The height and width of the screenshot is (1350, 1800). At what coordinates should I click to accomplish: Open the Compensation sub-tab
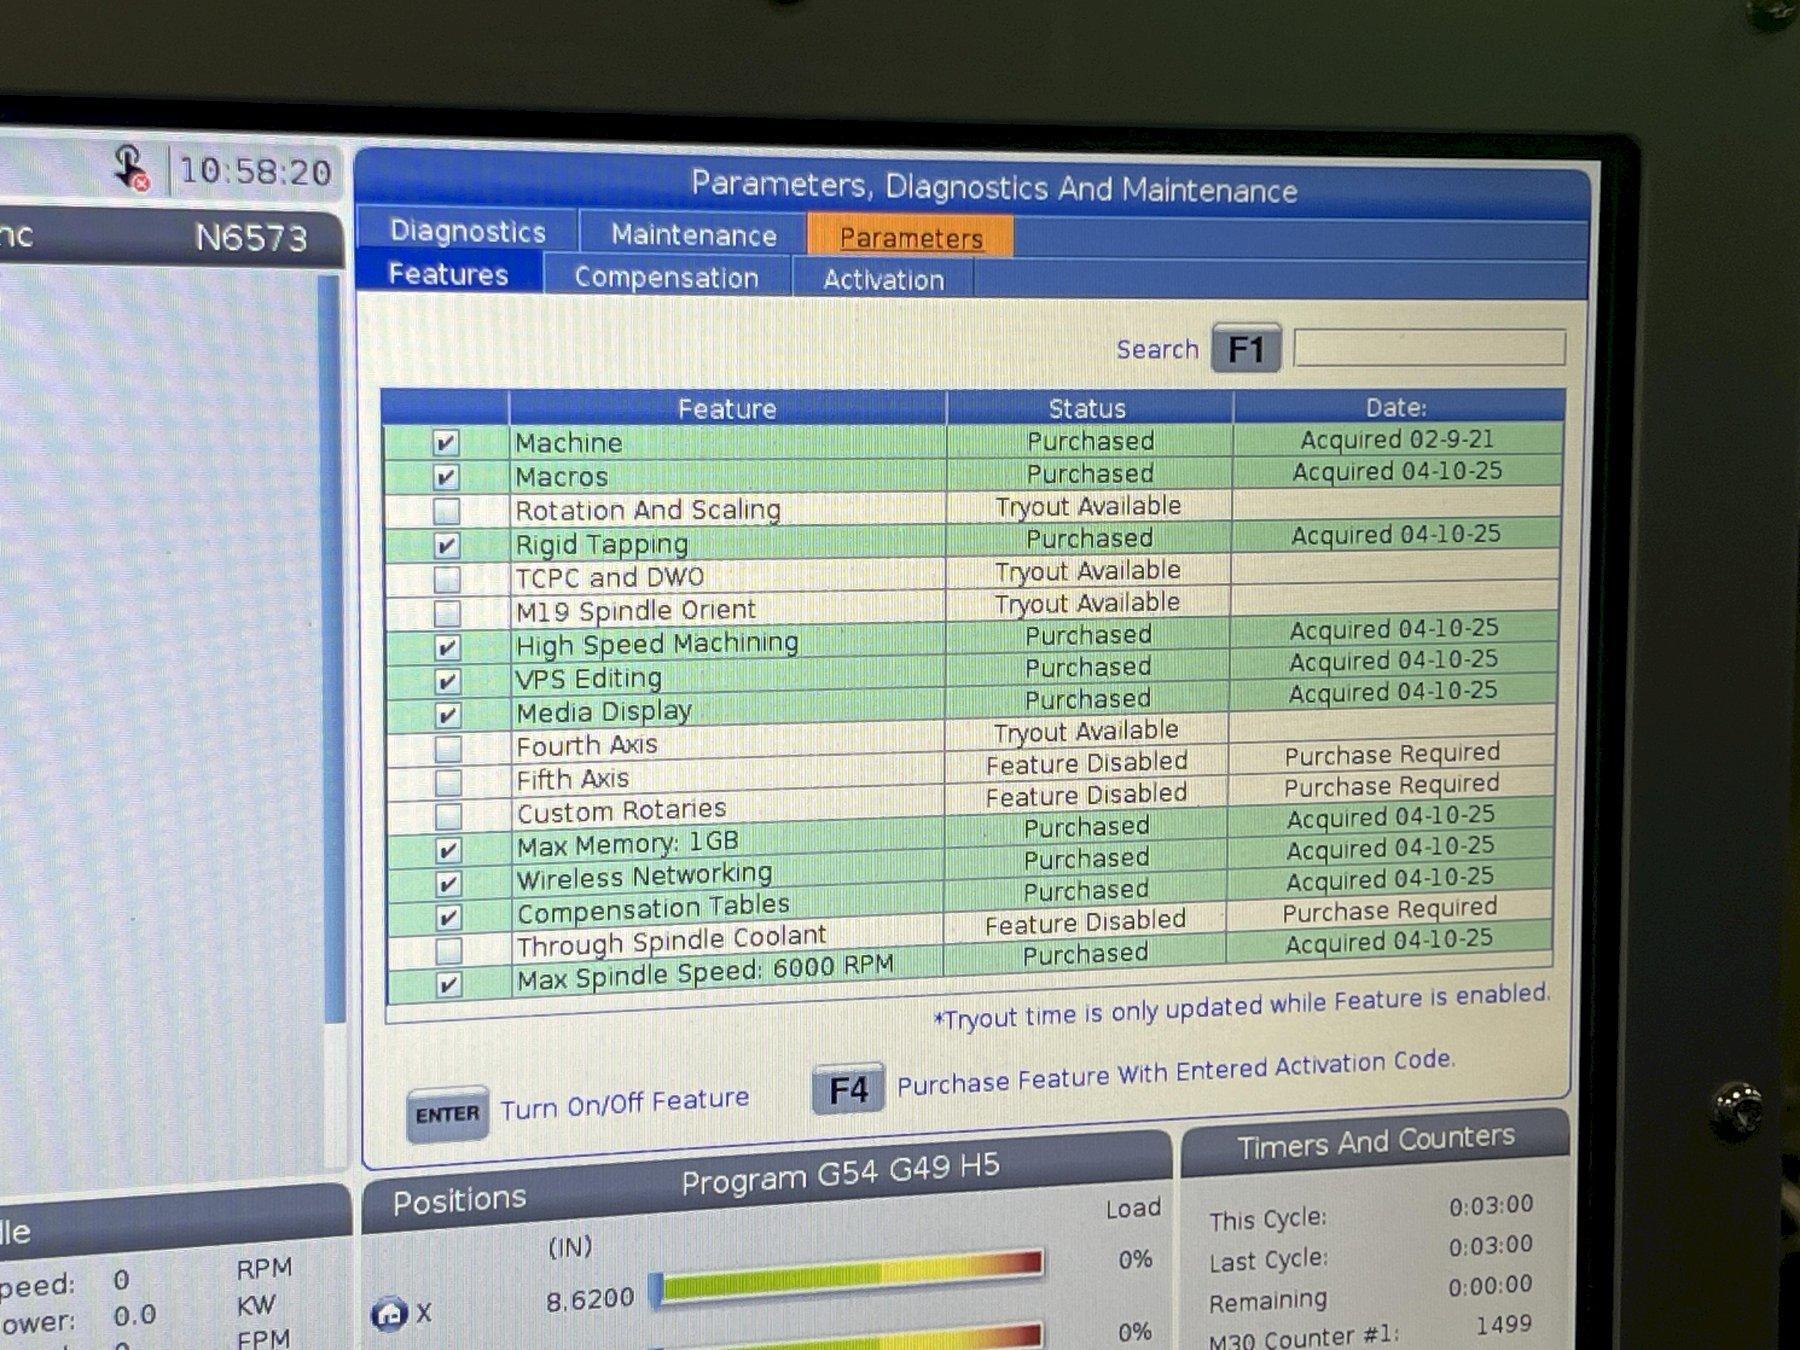(x=666, y=277)
